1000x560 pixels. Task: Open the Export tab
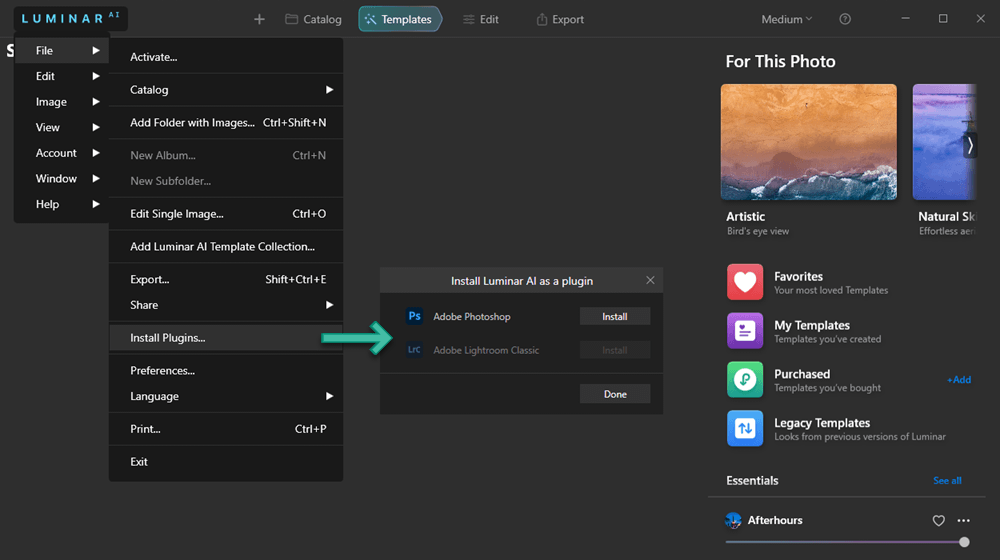click(560, 19)
